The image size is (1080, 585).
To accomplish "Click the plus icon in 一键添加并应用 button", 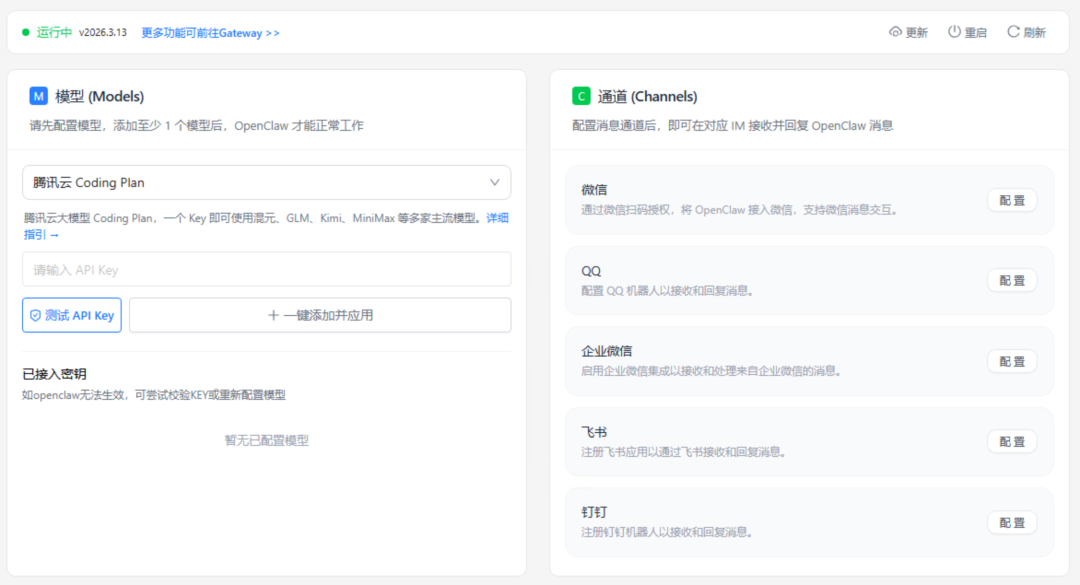I will click(270, 315).
